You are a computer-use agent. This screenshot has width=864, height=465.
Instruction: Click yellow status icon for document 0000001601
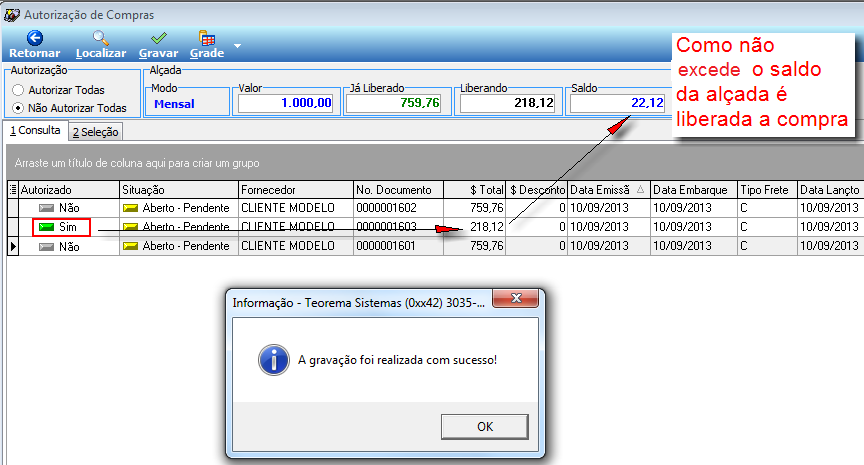[x=131, y=246]
